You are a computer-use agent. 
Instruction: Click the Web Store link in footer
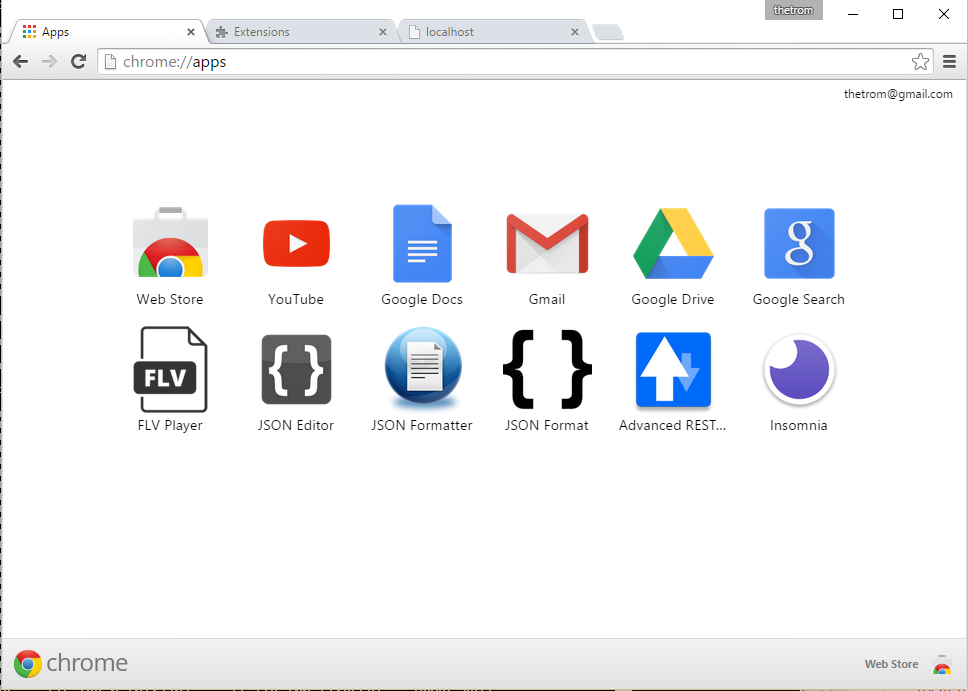[891, 664]
